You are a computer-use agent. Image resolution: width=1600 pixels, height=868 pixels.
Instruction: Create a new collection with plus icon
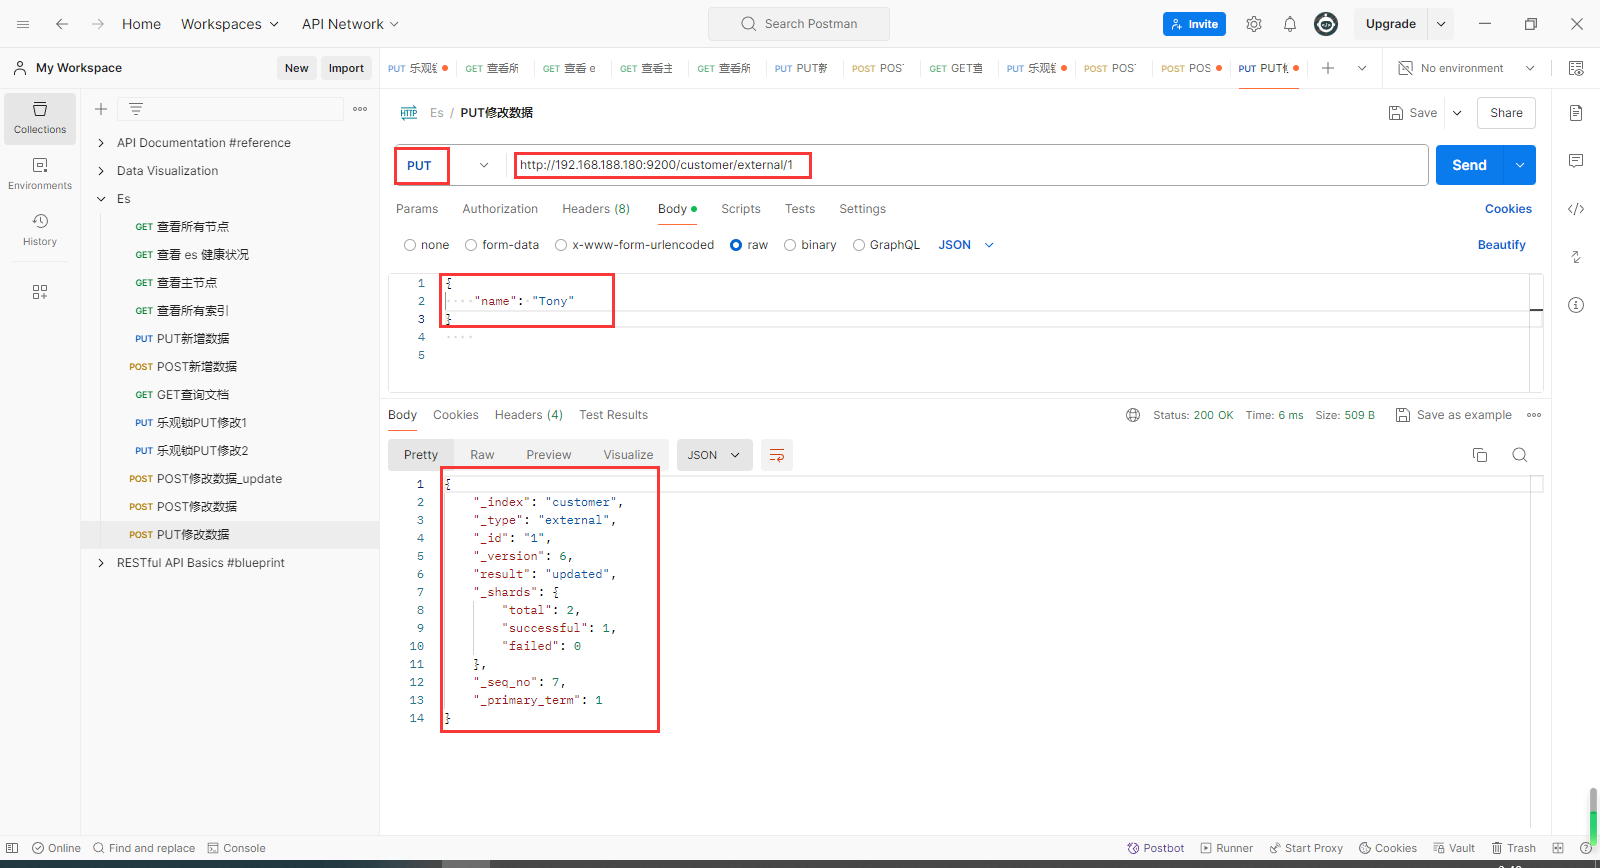[101, 109]
